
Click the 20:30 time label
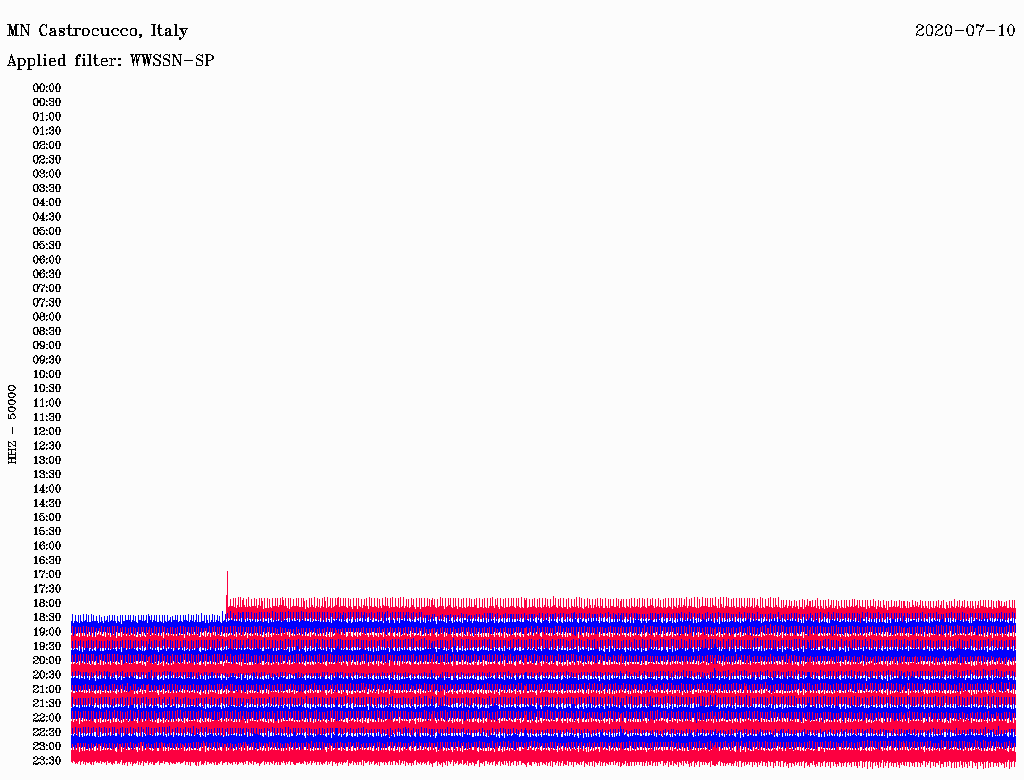[47, 675]
